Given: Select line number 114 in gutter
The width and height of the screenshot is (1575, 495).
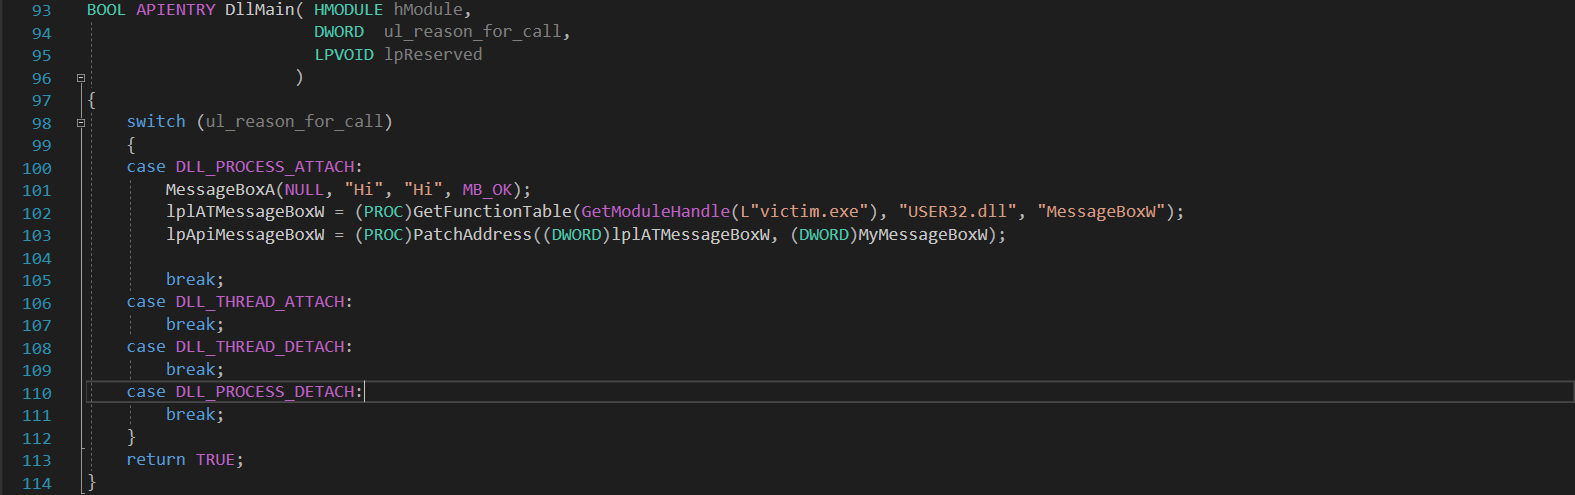Looking at the screenshot, I should (x=37, y=483).
